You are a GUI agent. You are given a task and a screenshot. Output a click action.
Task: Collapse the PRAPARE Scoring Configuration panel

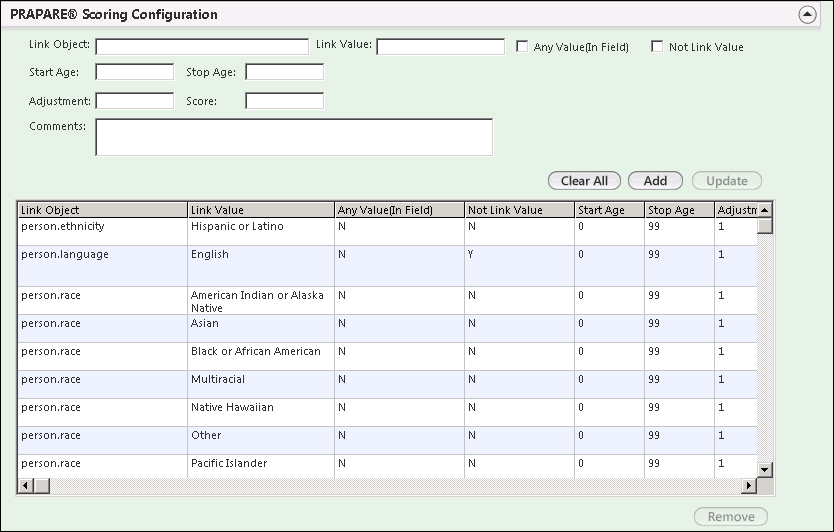807,14
